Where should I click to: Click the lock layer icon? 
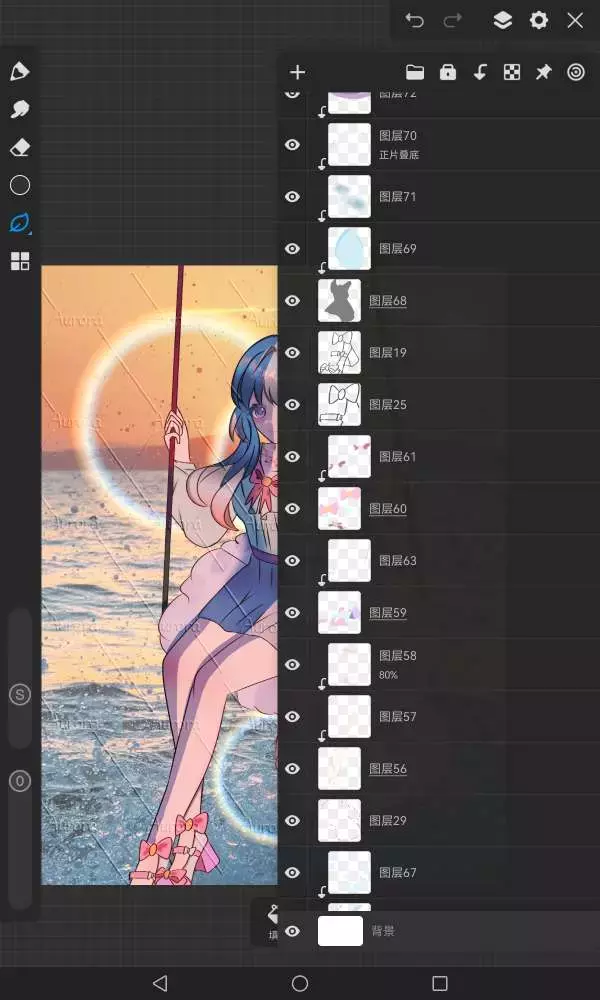point(448,72)
